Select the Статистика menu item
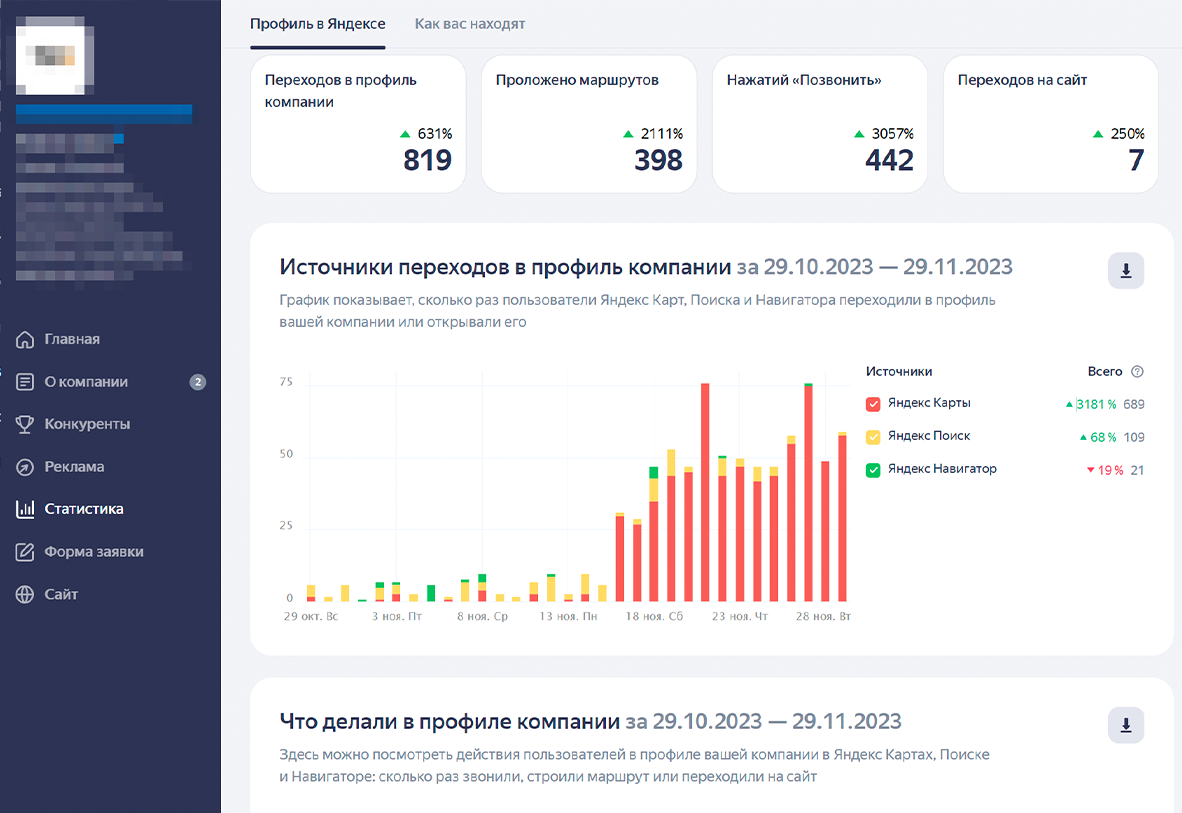 pos(84,509)
